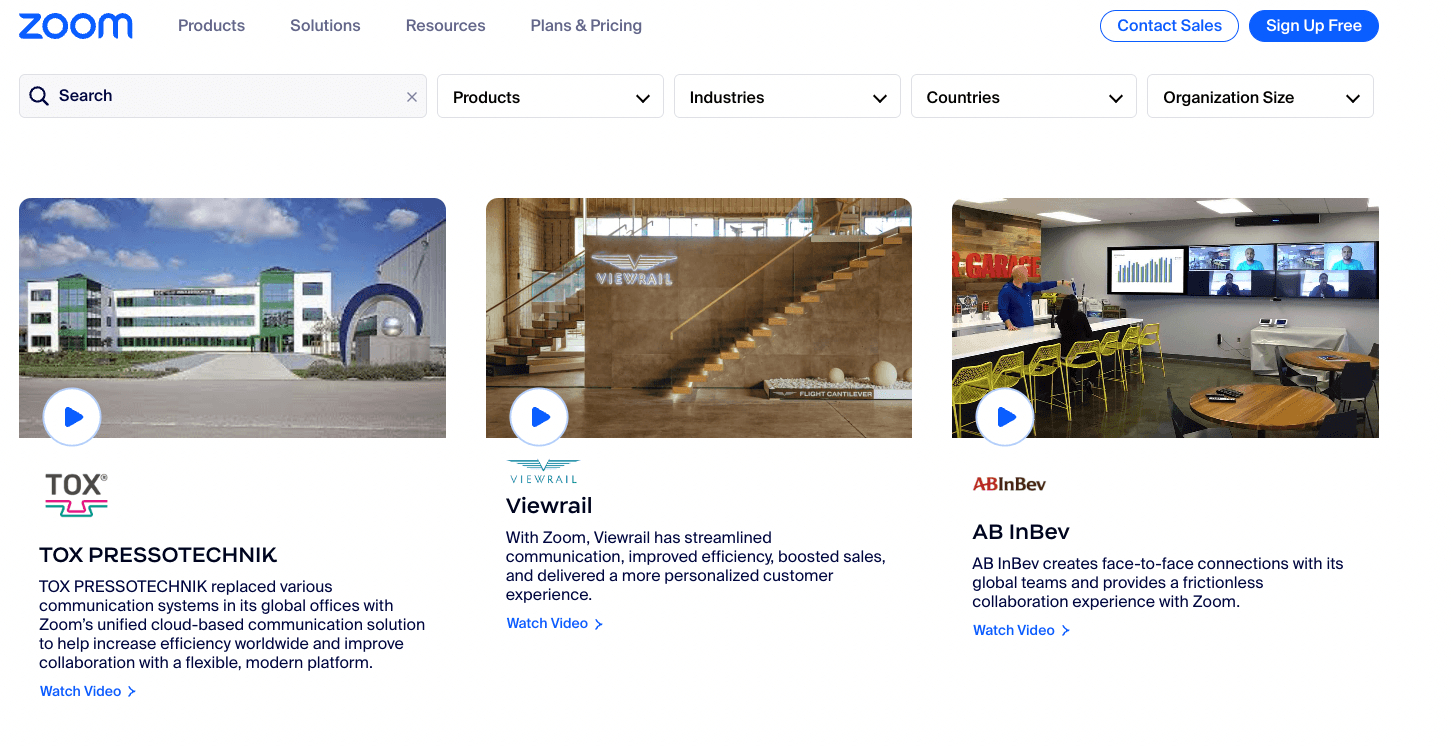Open the Viewrail staircase thumbnail
Image resolution: width=1452 pixels, height=746 pixels.
[x=699, y=318]
